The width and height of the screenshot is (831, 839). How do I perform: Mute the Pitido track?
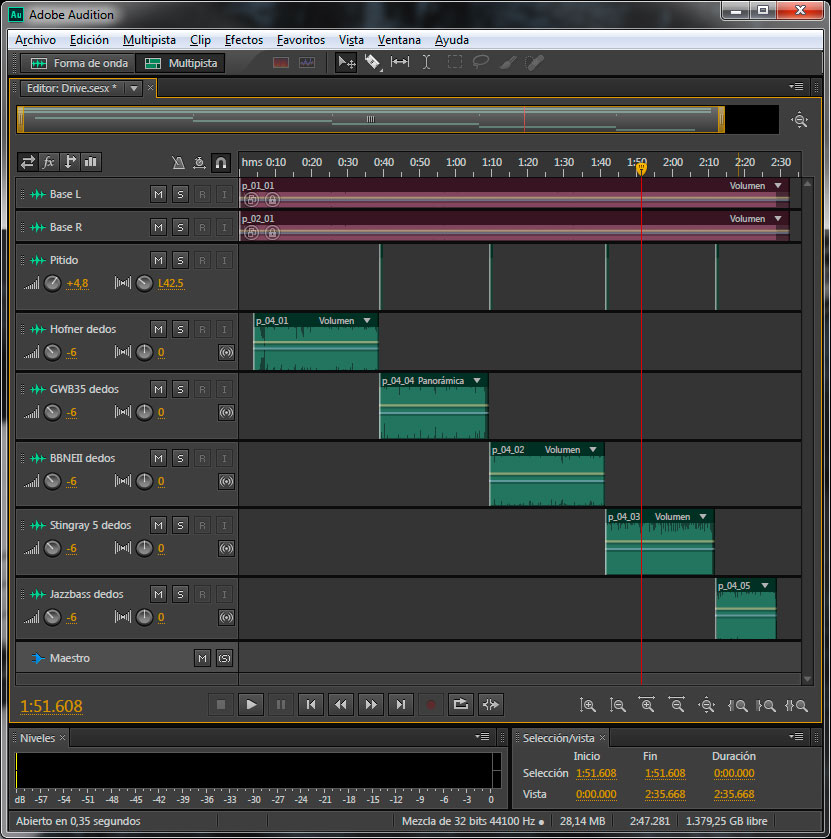pyautogui.click(x=158, y=261)
